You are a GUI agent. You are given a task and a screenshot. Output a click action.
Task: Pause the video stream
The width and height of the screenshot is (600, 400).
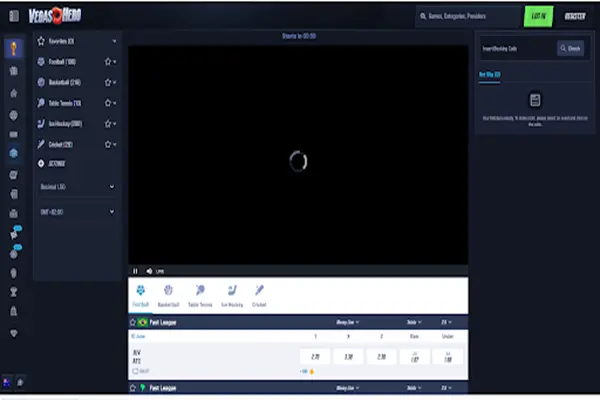pos(135,271)
